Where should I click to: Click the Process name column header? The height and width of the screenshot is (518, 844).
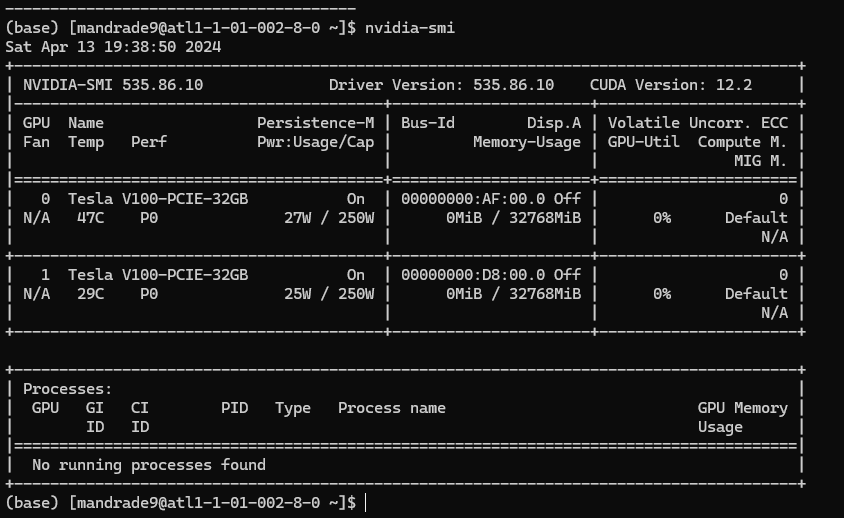pos(392,408)
